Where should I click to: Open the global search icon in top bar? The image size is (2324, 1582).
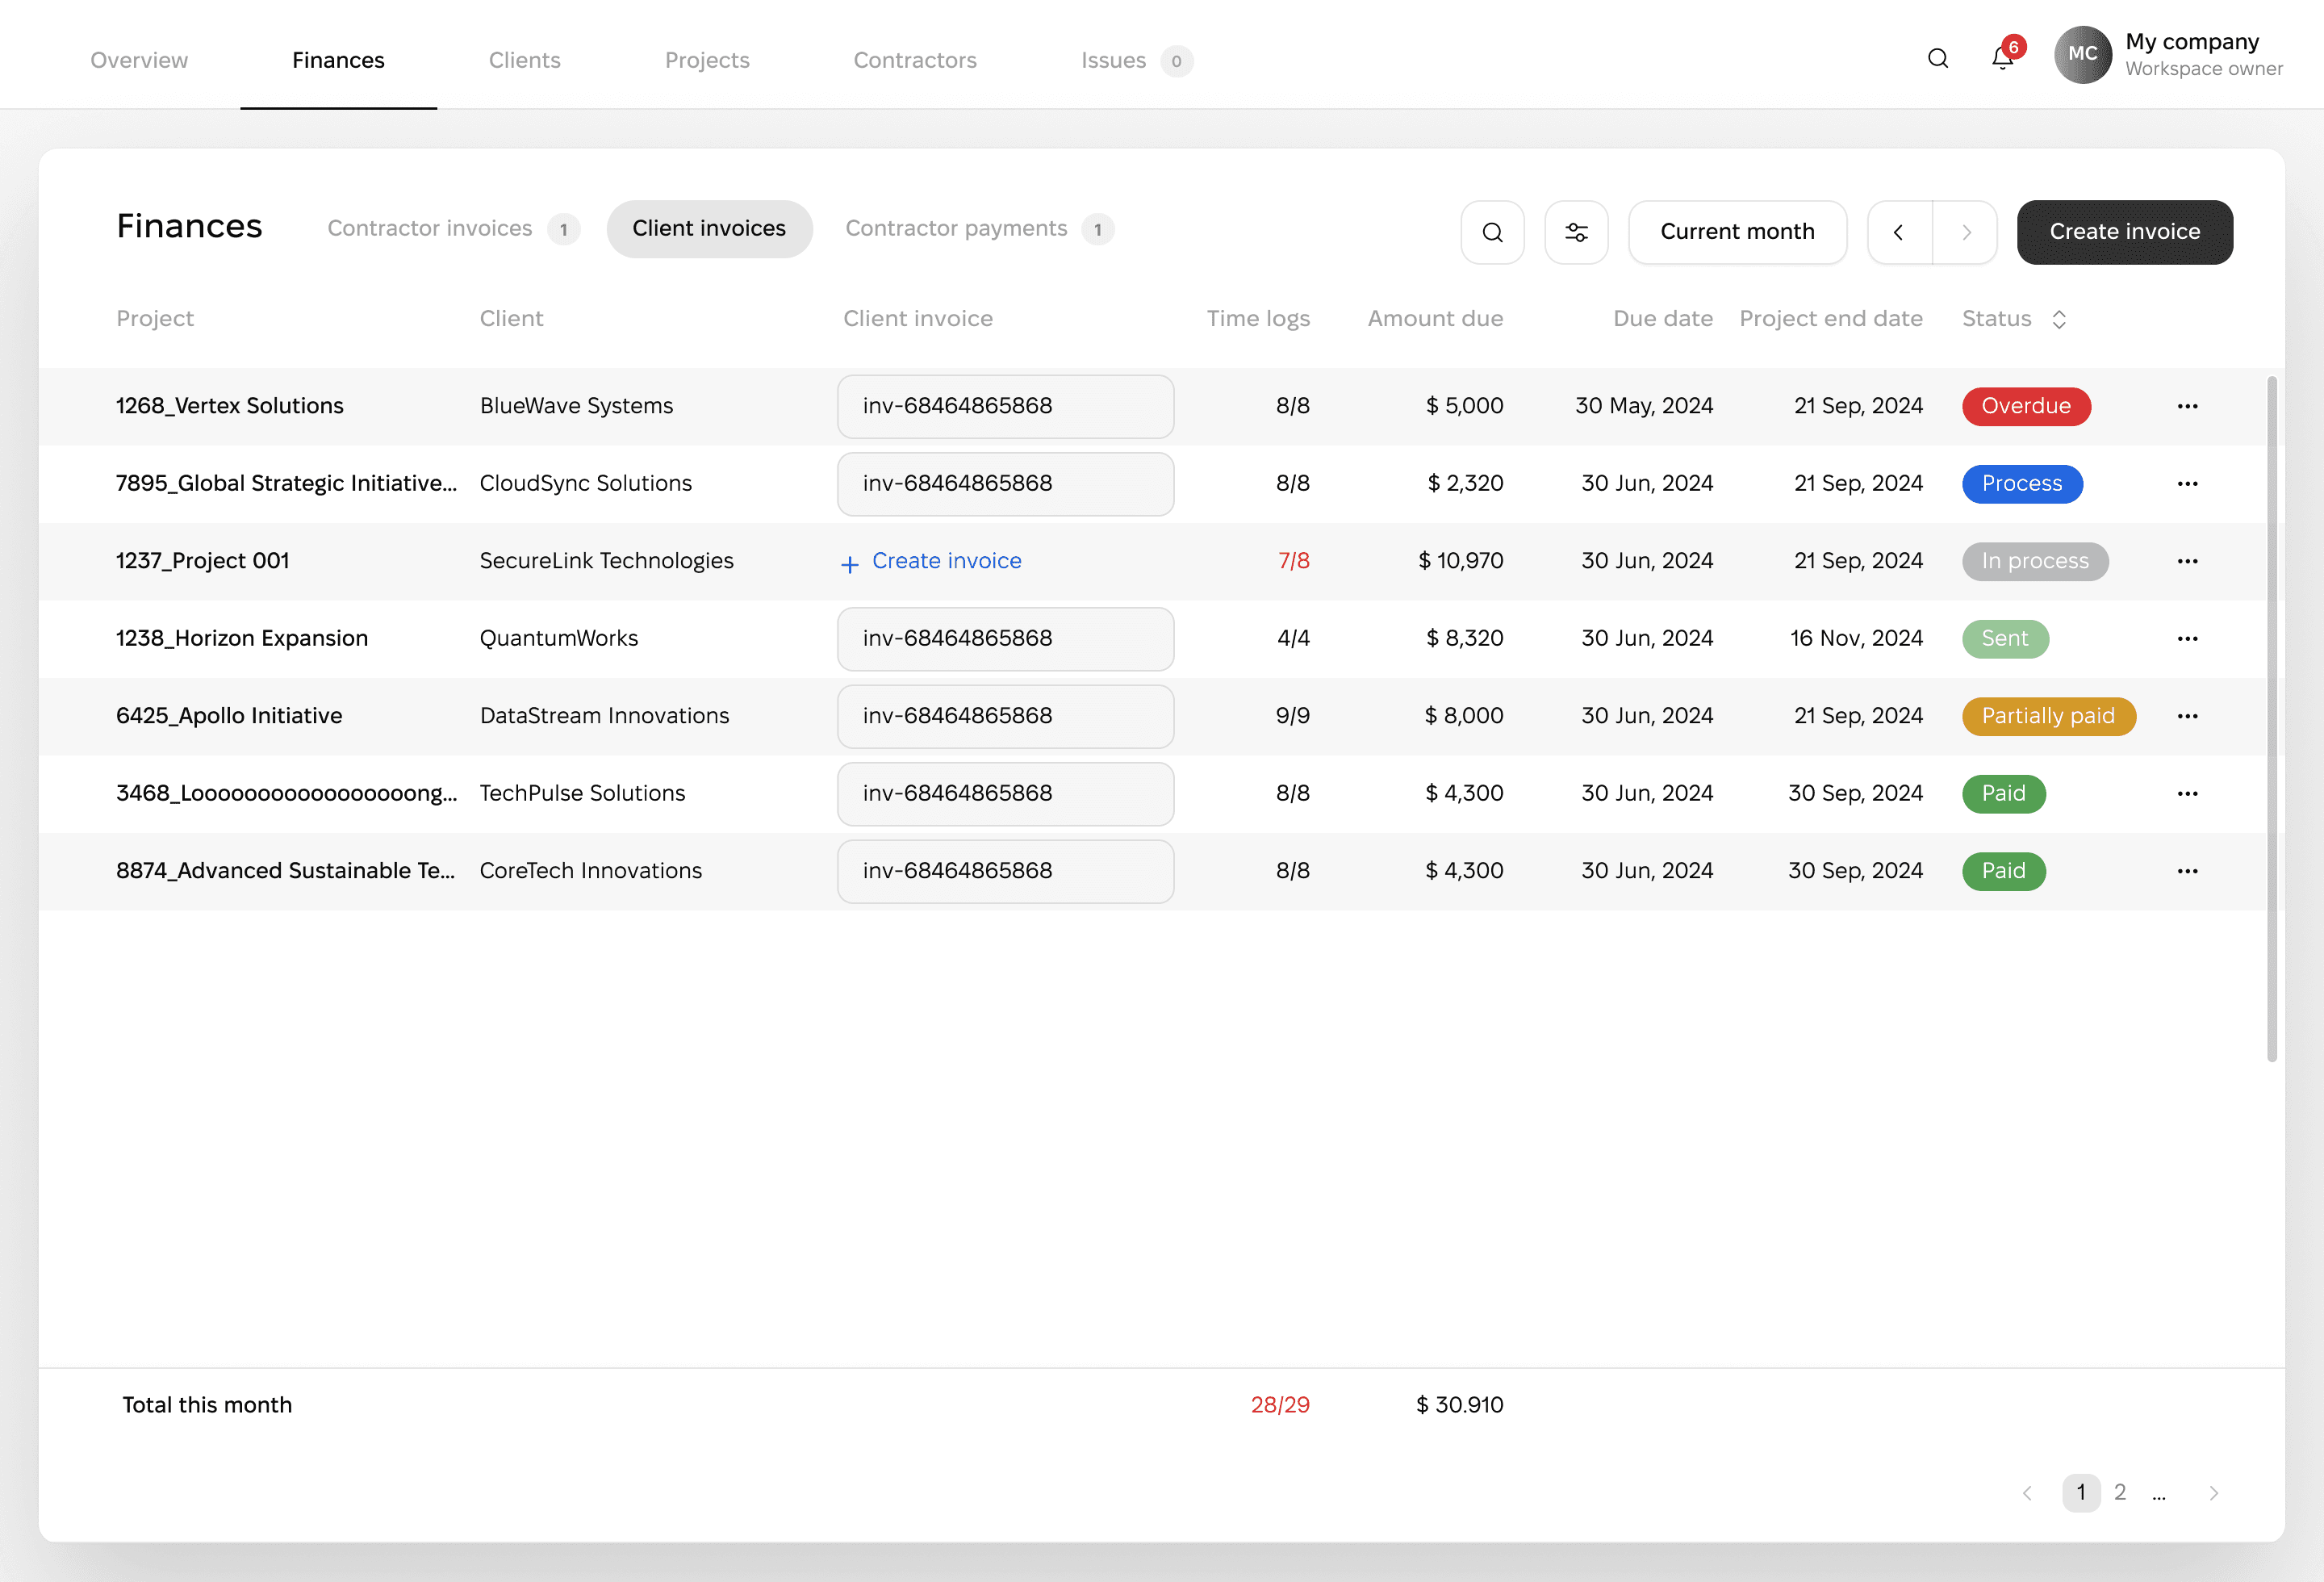1937,59
